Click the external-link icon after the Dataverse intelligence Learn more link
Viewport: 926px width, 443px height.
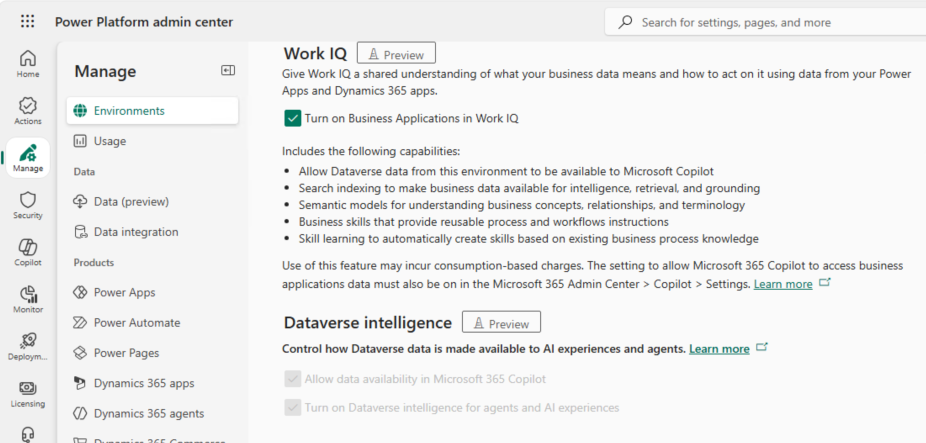tap(762, 347)
